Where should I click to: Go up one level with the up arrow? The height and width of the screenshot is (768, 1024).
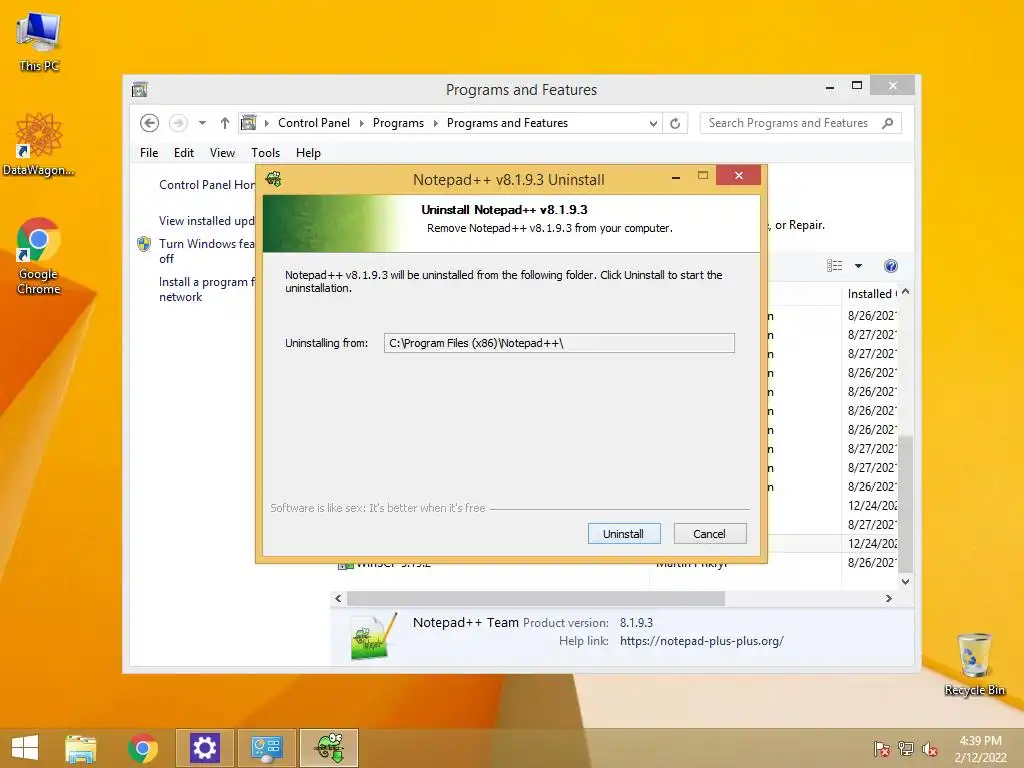[225, 123]
